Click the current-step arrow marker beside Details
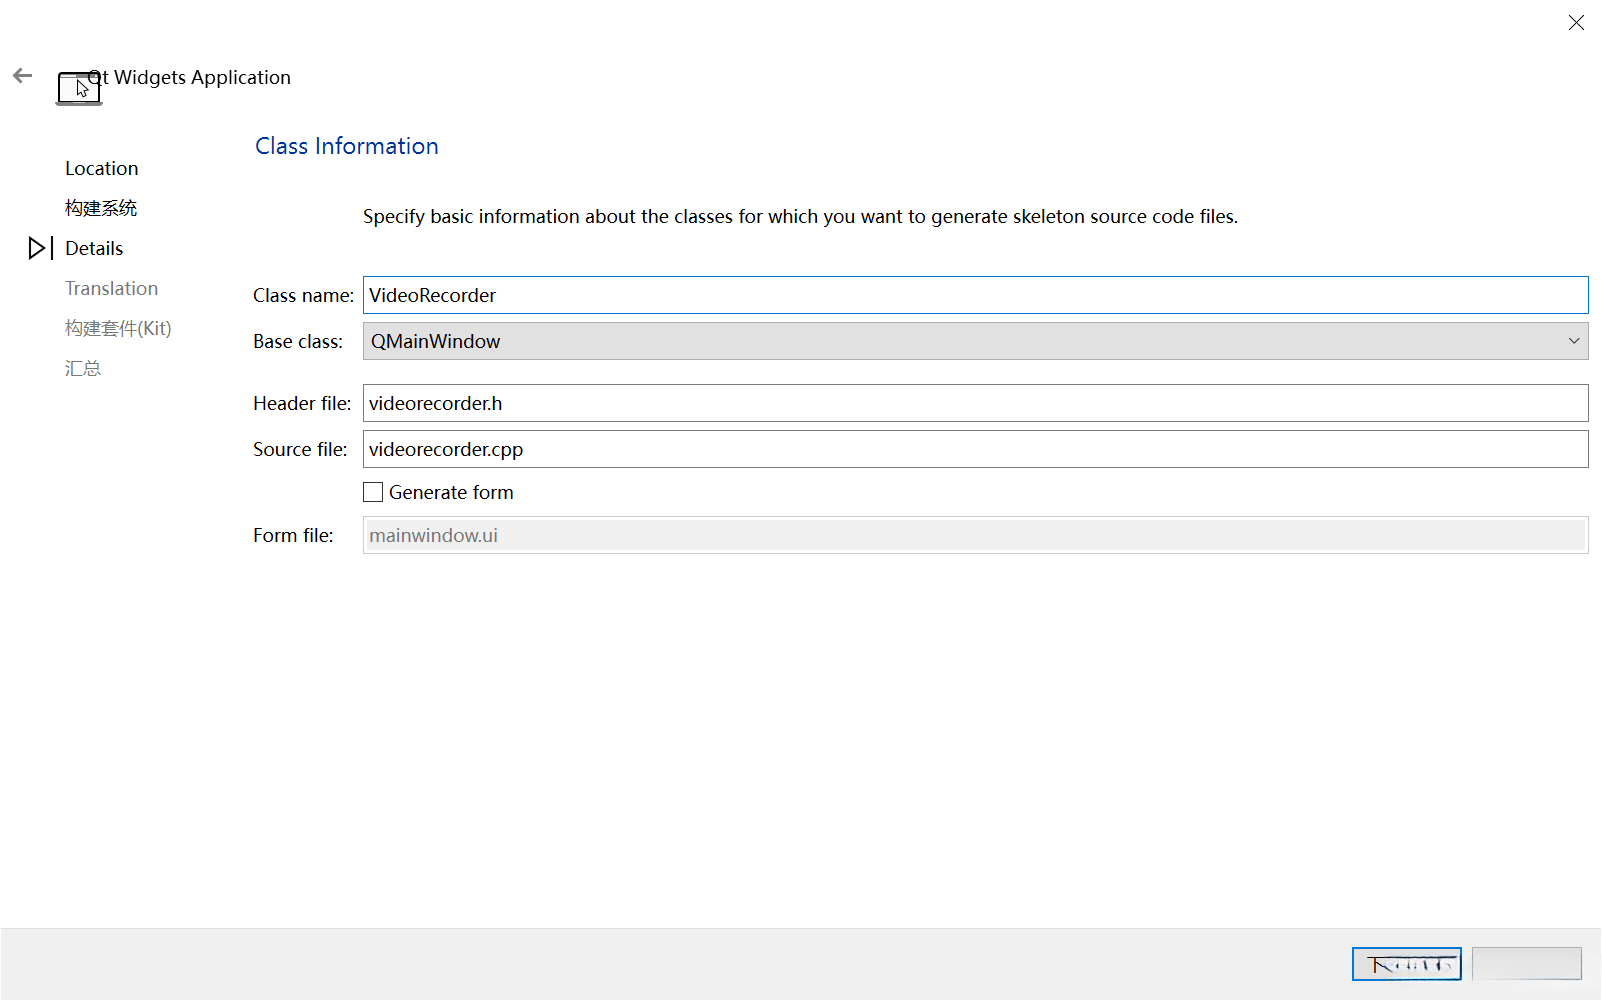Image resolution: width=1602 pixels, height=1001 pixels. 40,248
